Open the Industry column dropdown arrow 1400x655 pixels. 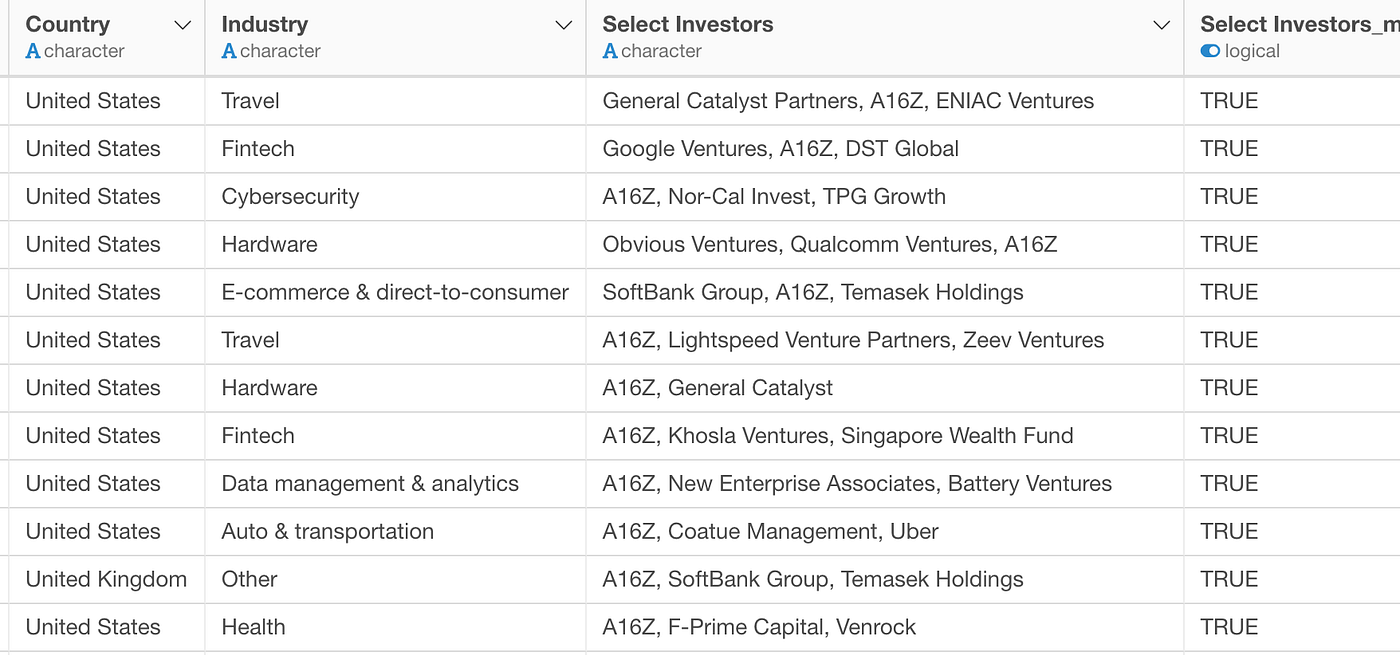click(x=564, y=25)
